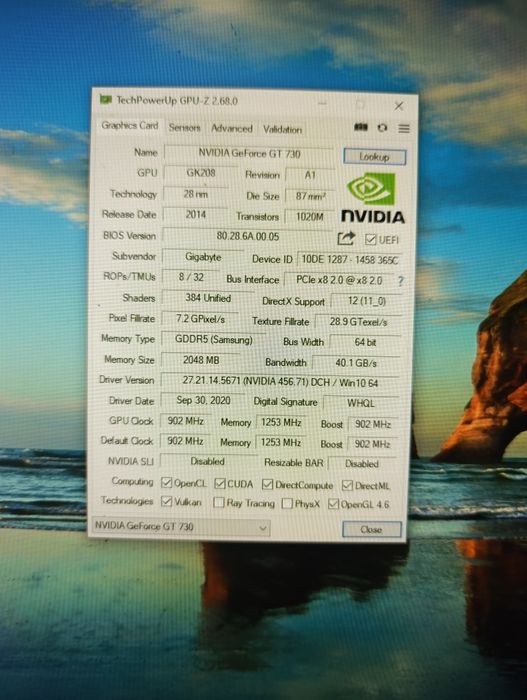Click the Subvendor field Gigabyte
This screenshot has height=700, width=527.
point(203,257)
